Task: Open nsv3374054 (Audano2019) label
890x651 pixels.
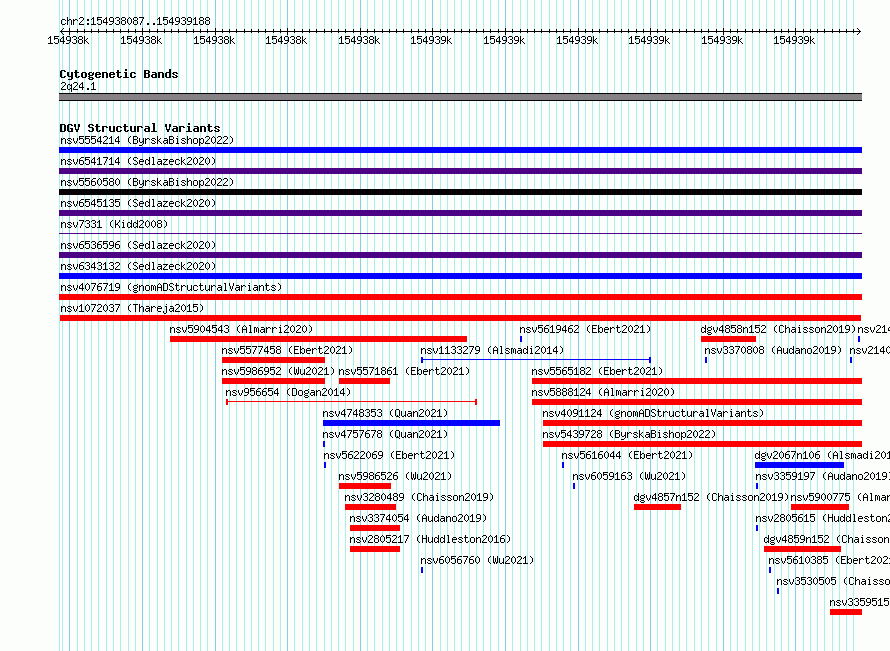Action: 418,518
